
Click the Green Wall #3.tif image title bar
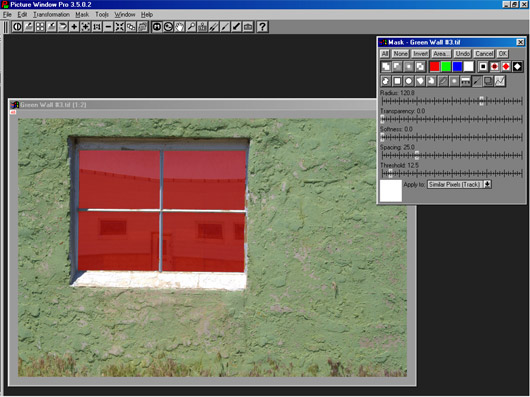pyautogui.click(x=193, y=105)
